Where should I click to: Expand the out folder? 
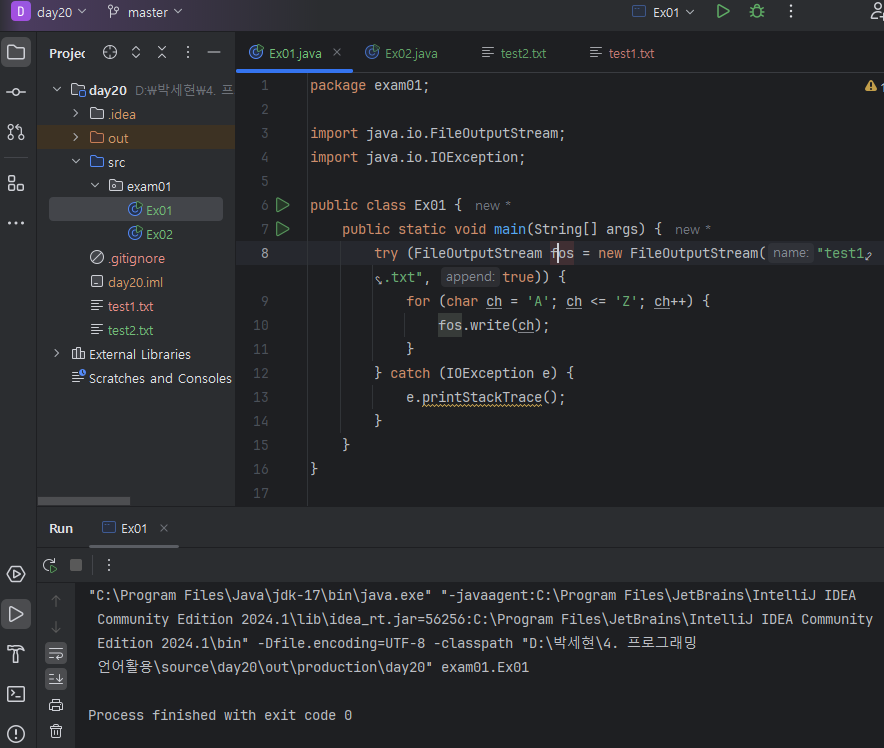tap(76, 138)
